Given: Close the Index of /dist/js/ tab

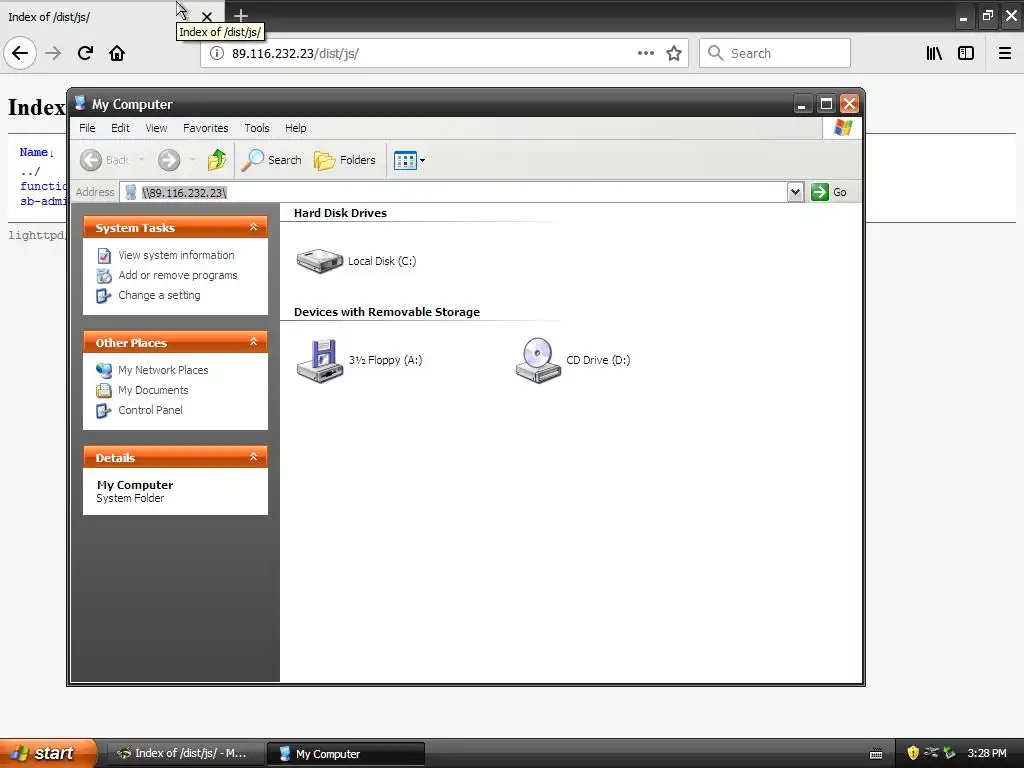Looking at the screenshot, I should click(x=206, y=16).
